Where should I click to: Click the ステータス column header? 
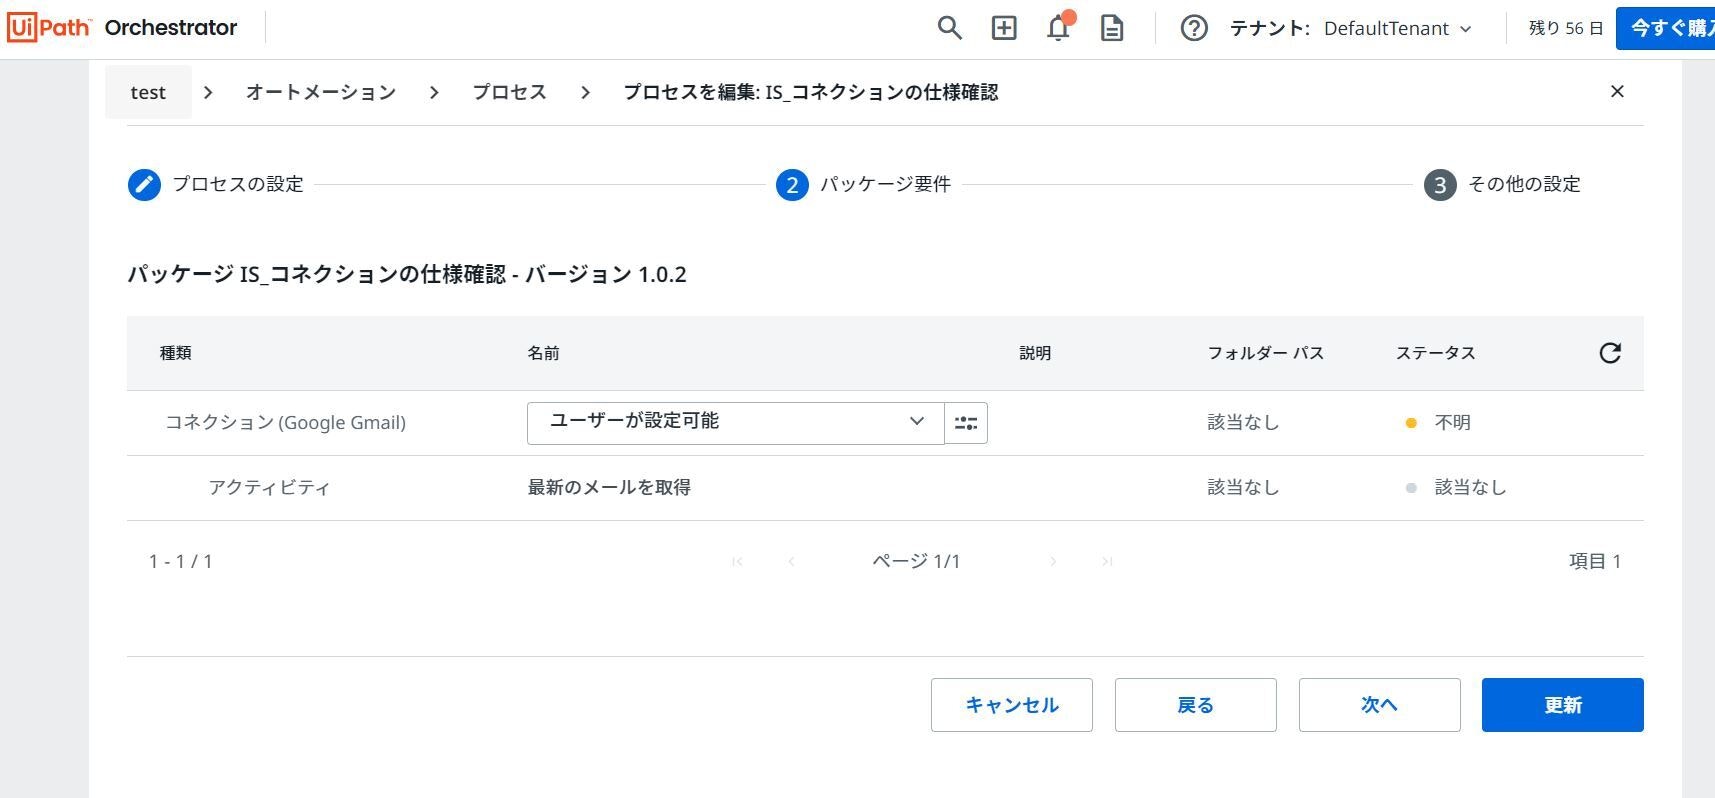point(1436,353)
